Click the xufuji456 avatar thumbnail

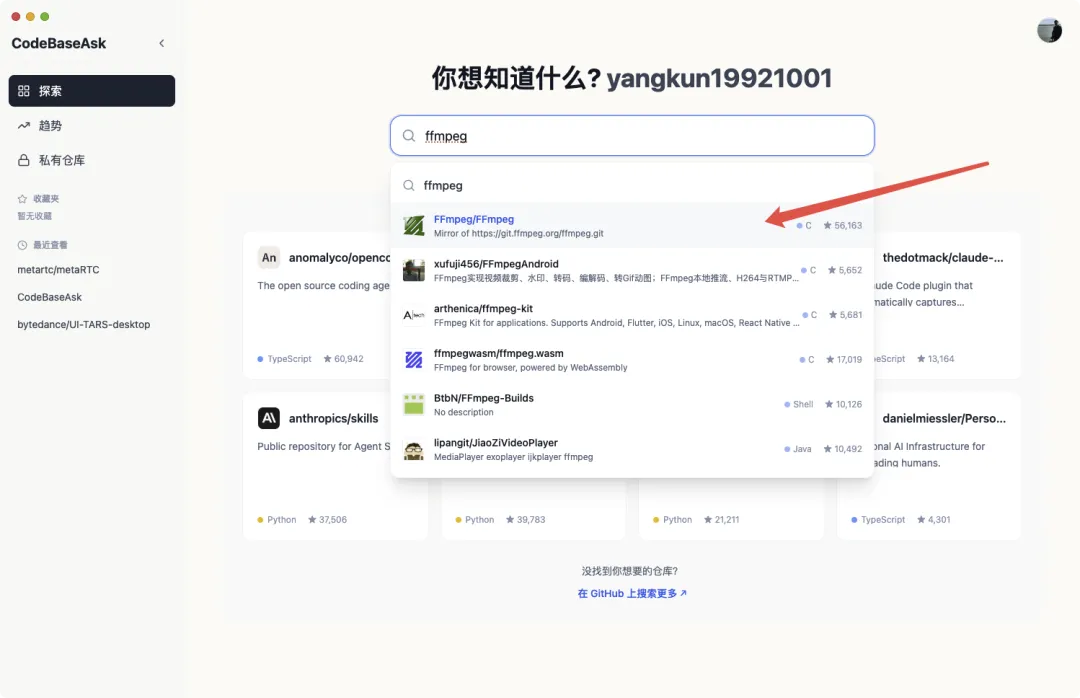[414, 270]
